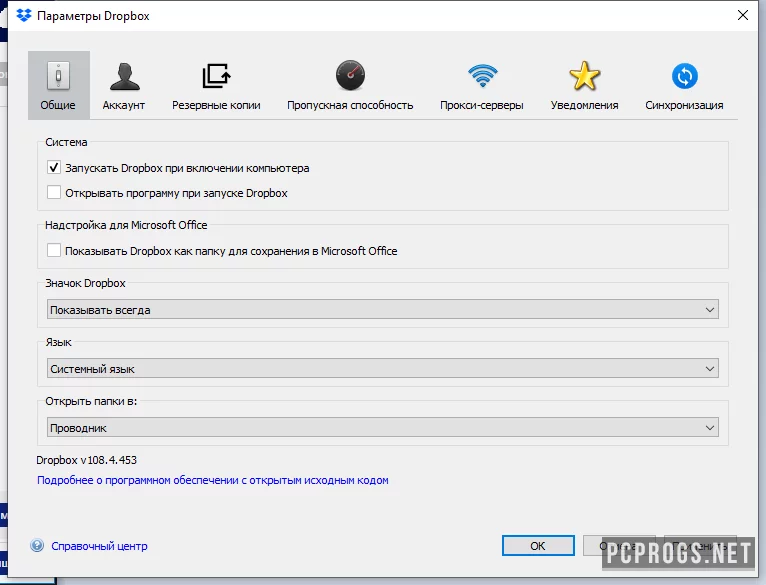The image size is (766, 585).
Task: Switch to Пропускная способность tab label
Action: [x=350, y=105]
